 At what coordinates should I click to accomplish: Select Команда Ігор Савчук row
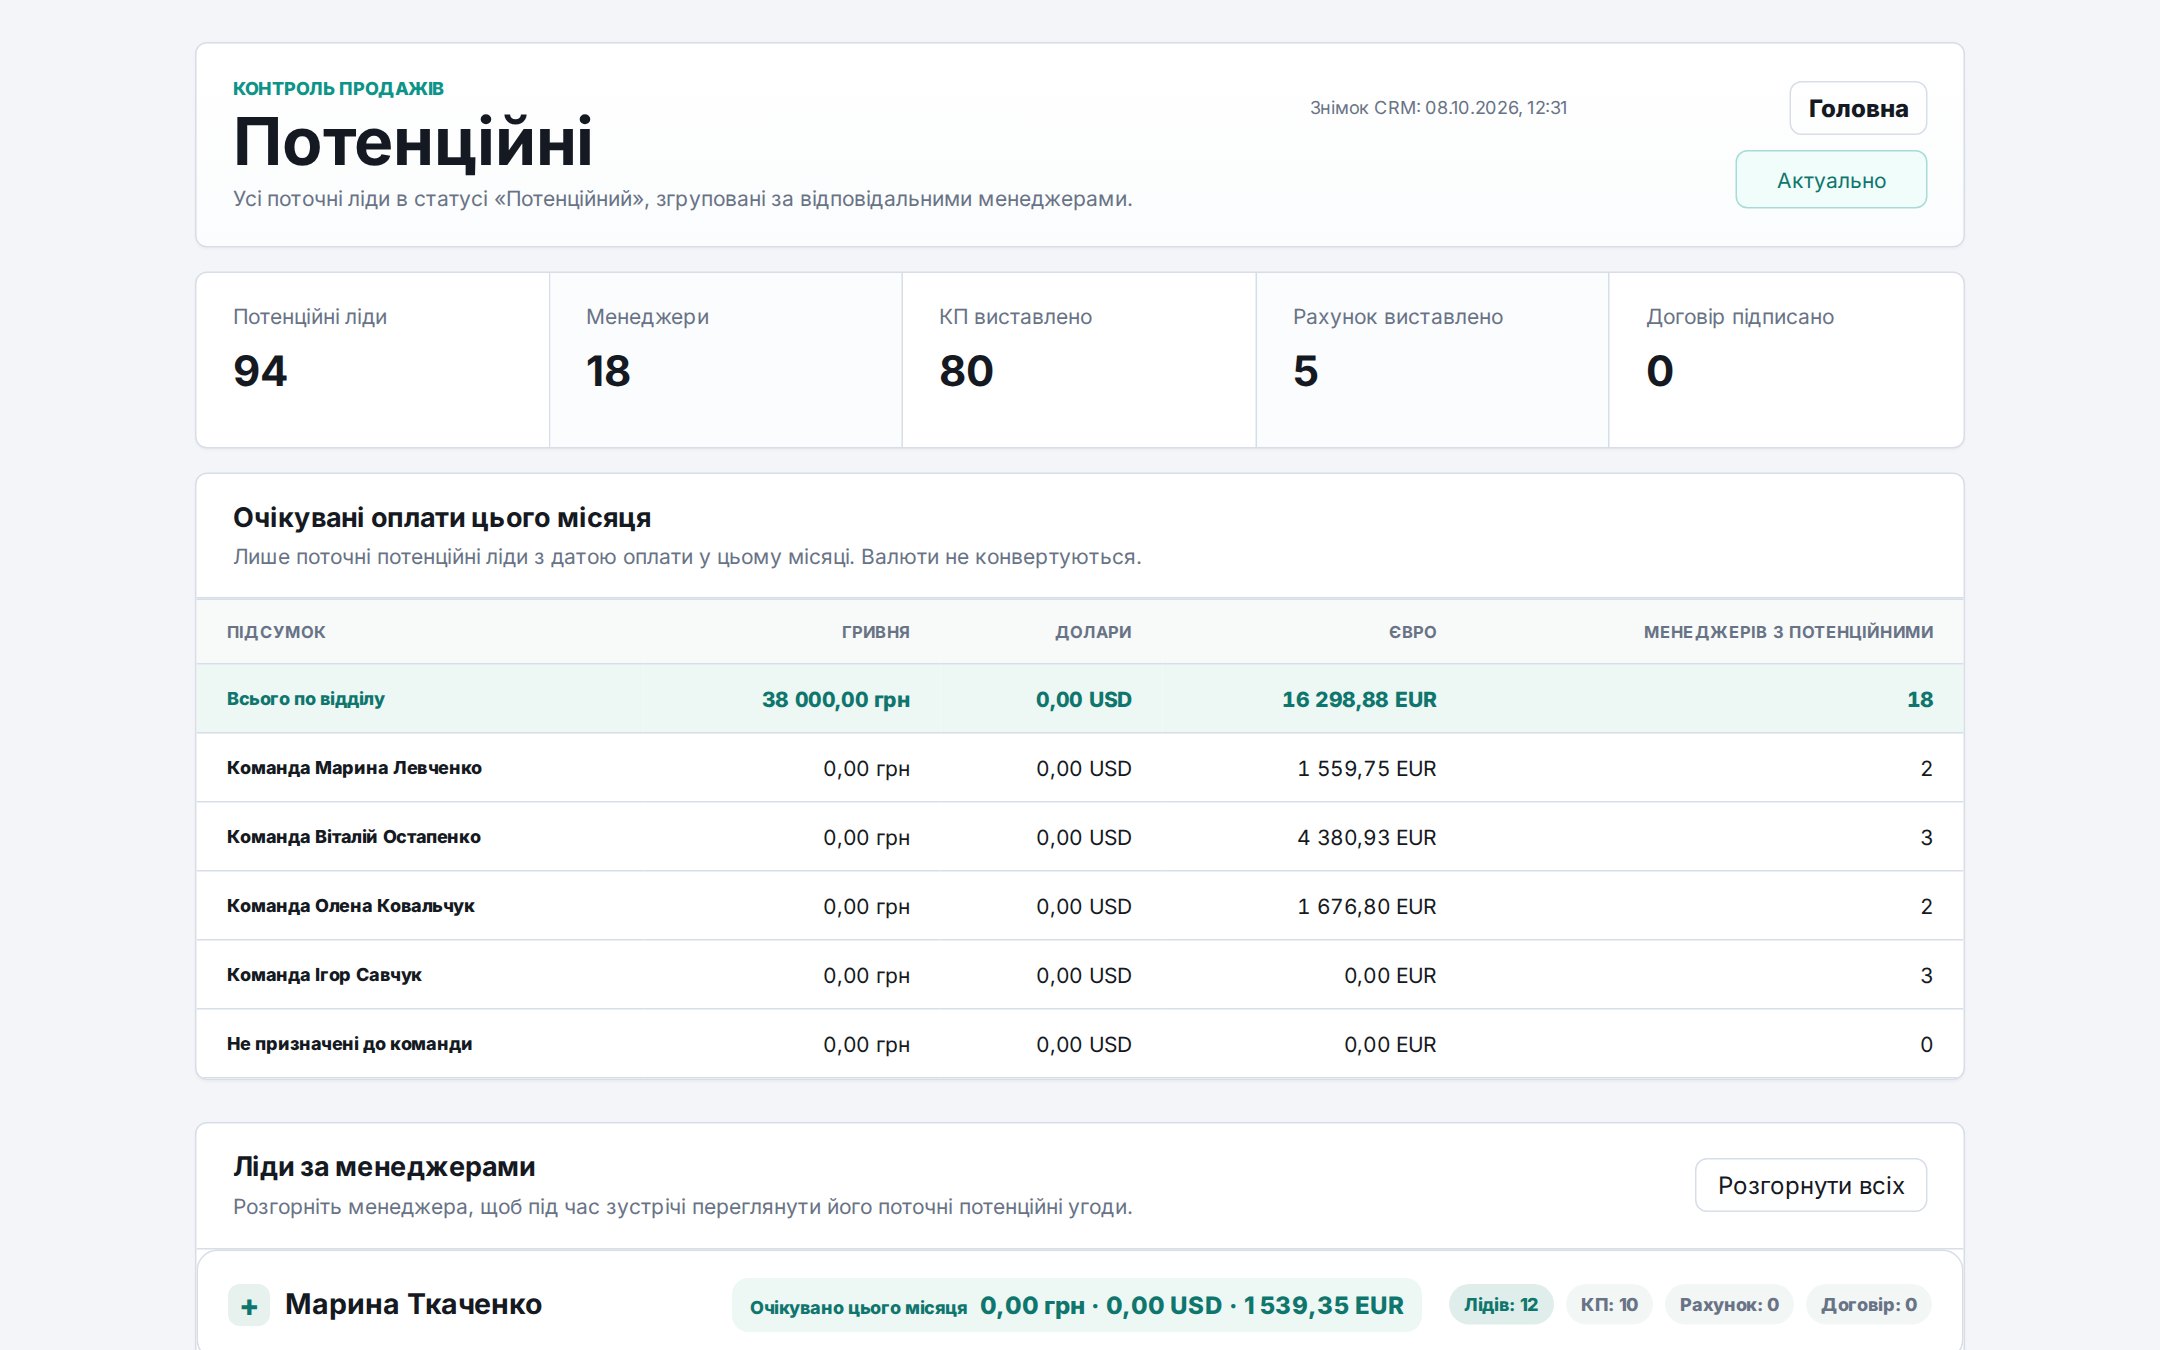click(x=1080, y=975)
